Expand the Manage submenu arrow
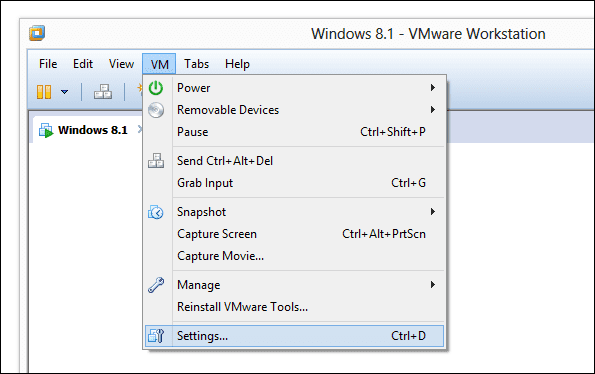 pyautogui.click(x=433, y=284)
